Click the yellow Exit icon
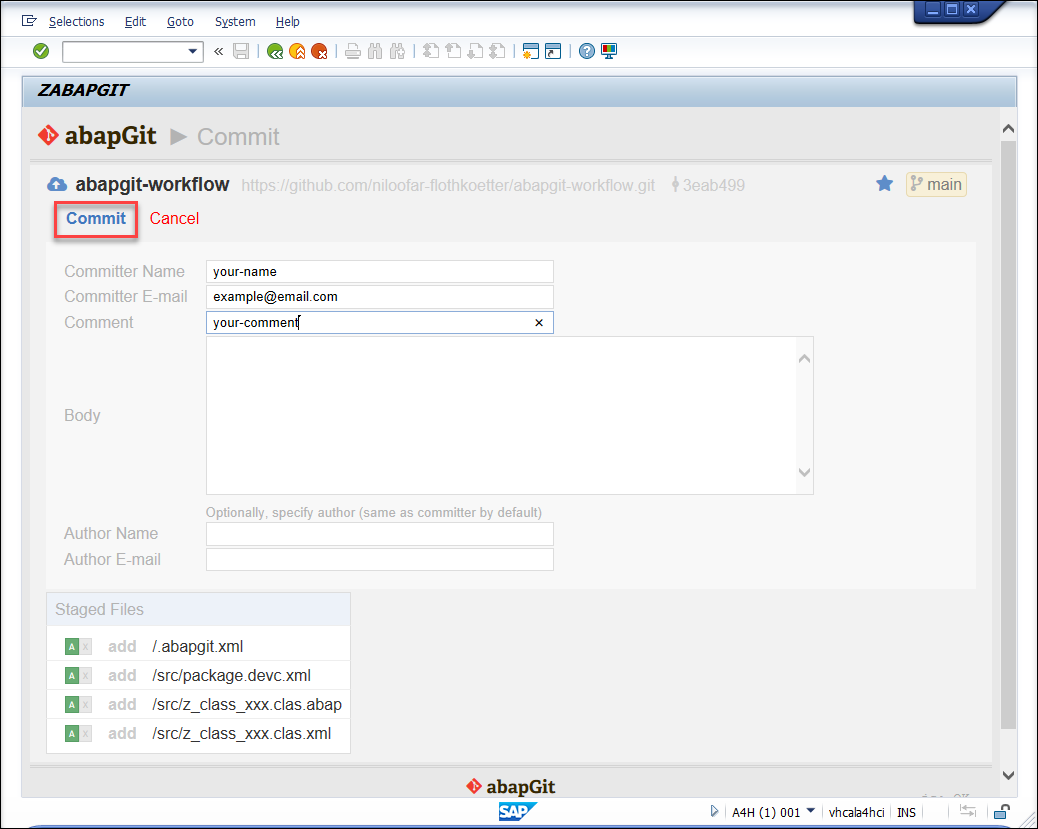 297,51
